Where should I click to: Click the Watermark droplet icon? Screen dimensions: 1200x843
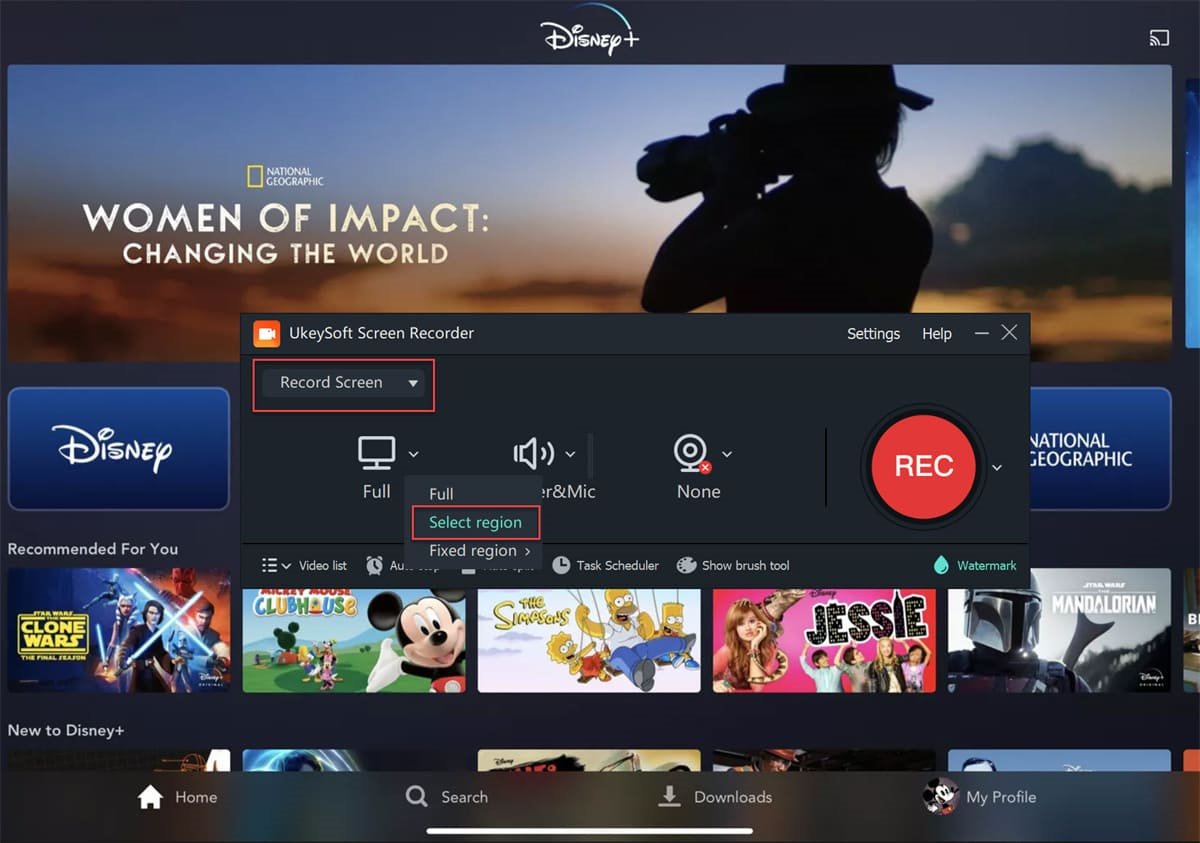[x=941, y=565]
